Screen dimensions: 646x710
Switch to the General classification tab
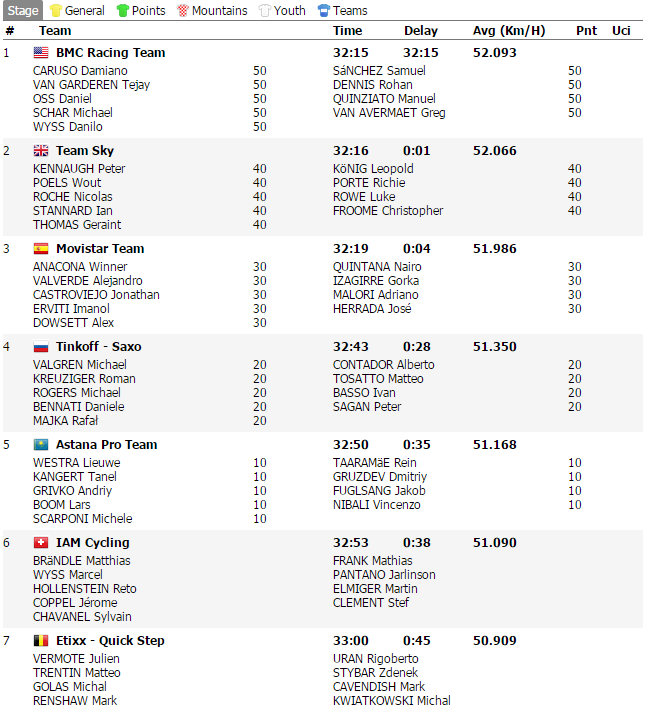pos(85,10)
